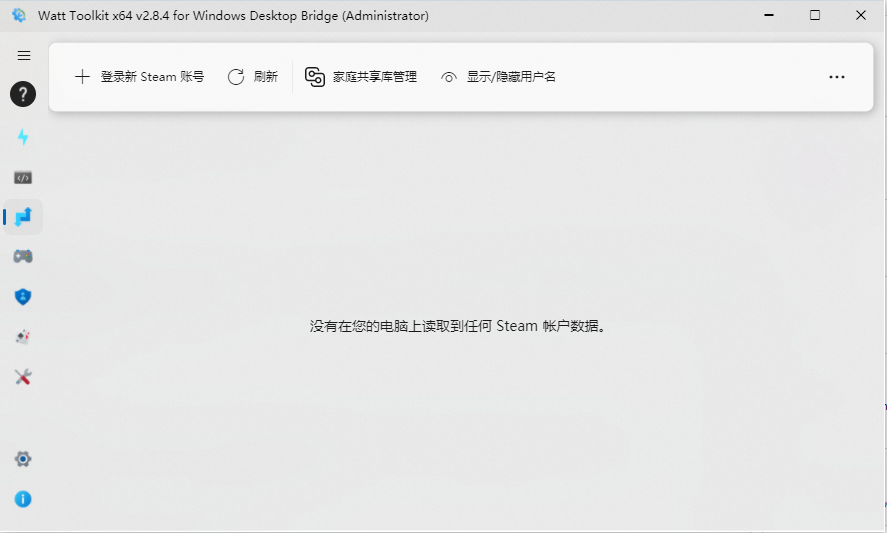This screenshot has width=887, height=533.
Task: Open the three-dots more options menu
Action: point(837,77)
